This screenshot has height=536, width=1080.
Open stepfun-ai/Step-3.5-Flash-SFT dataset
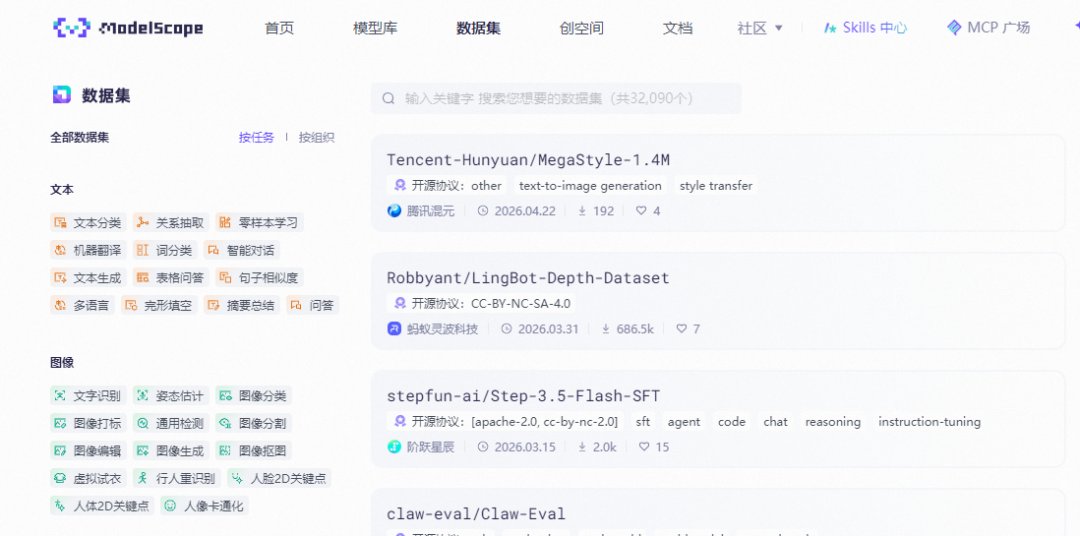(x=523, y=396)
